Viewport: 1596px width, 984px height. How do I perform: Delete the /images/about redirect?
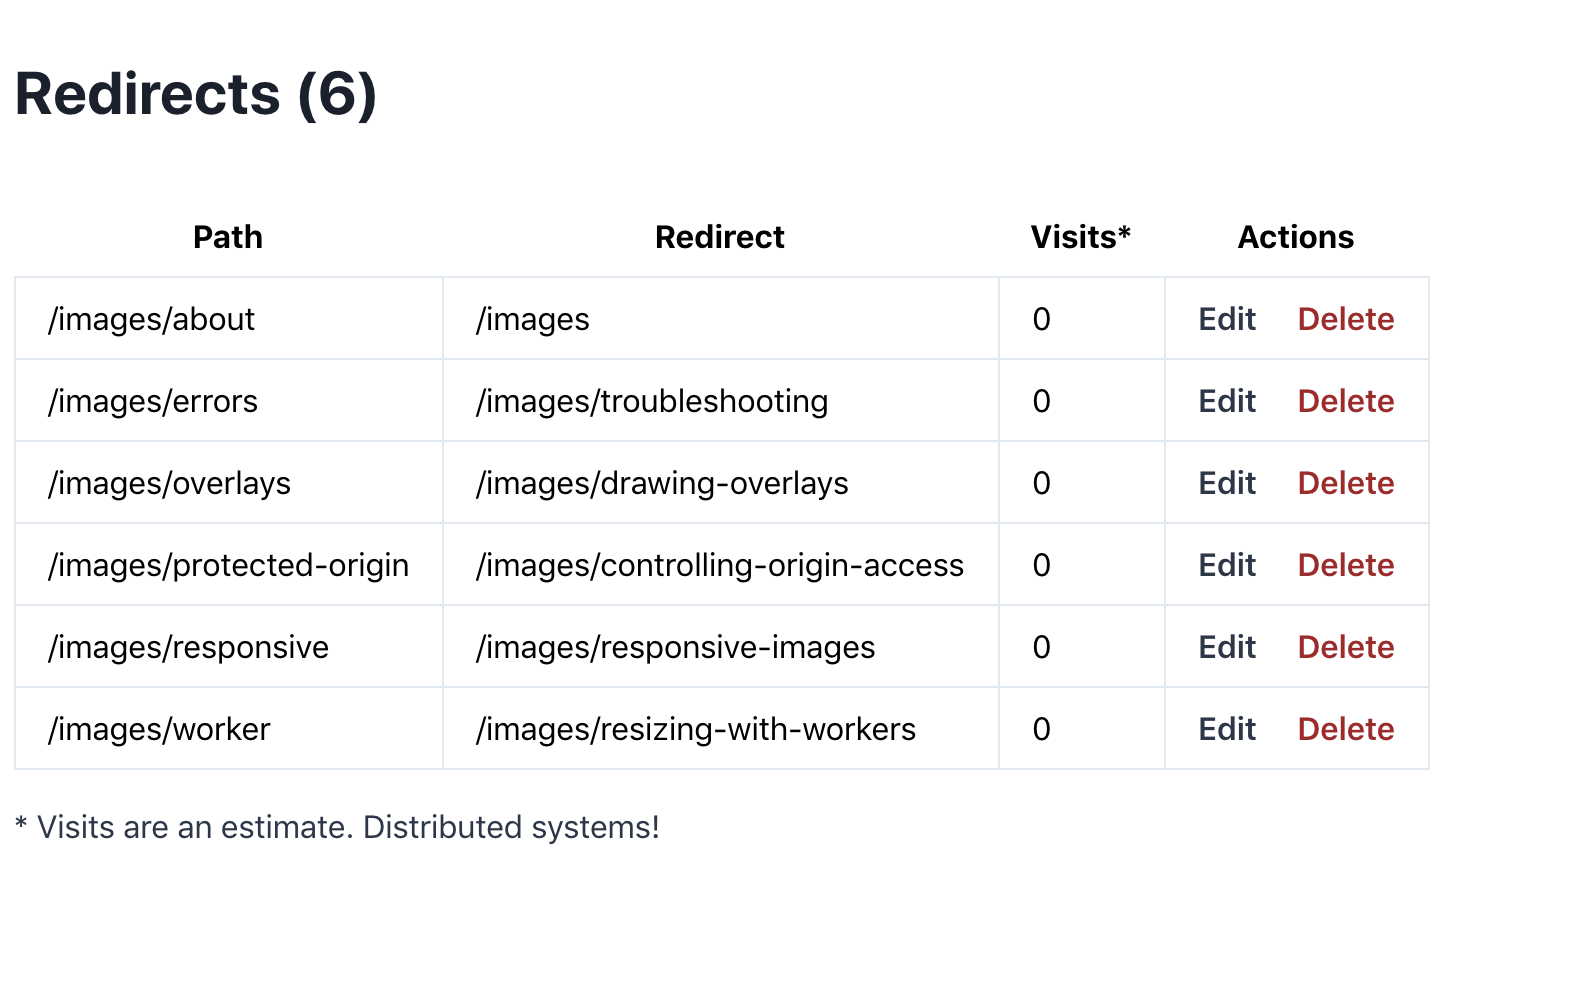pos(1345,319)
